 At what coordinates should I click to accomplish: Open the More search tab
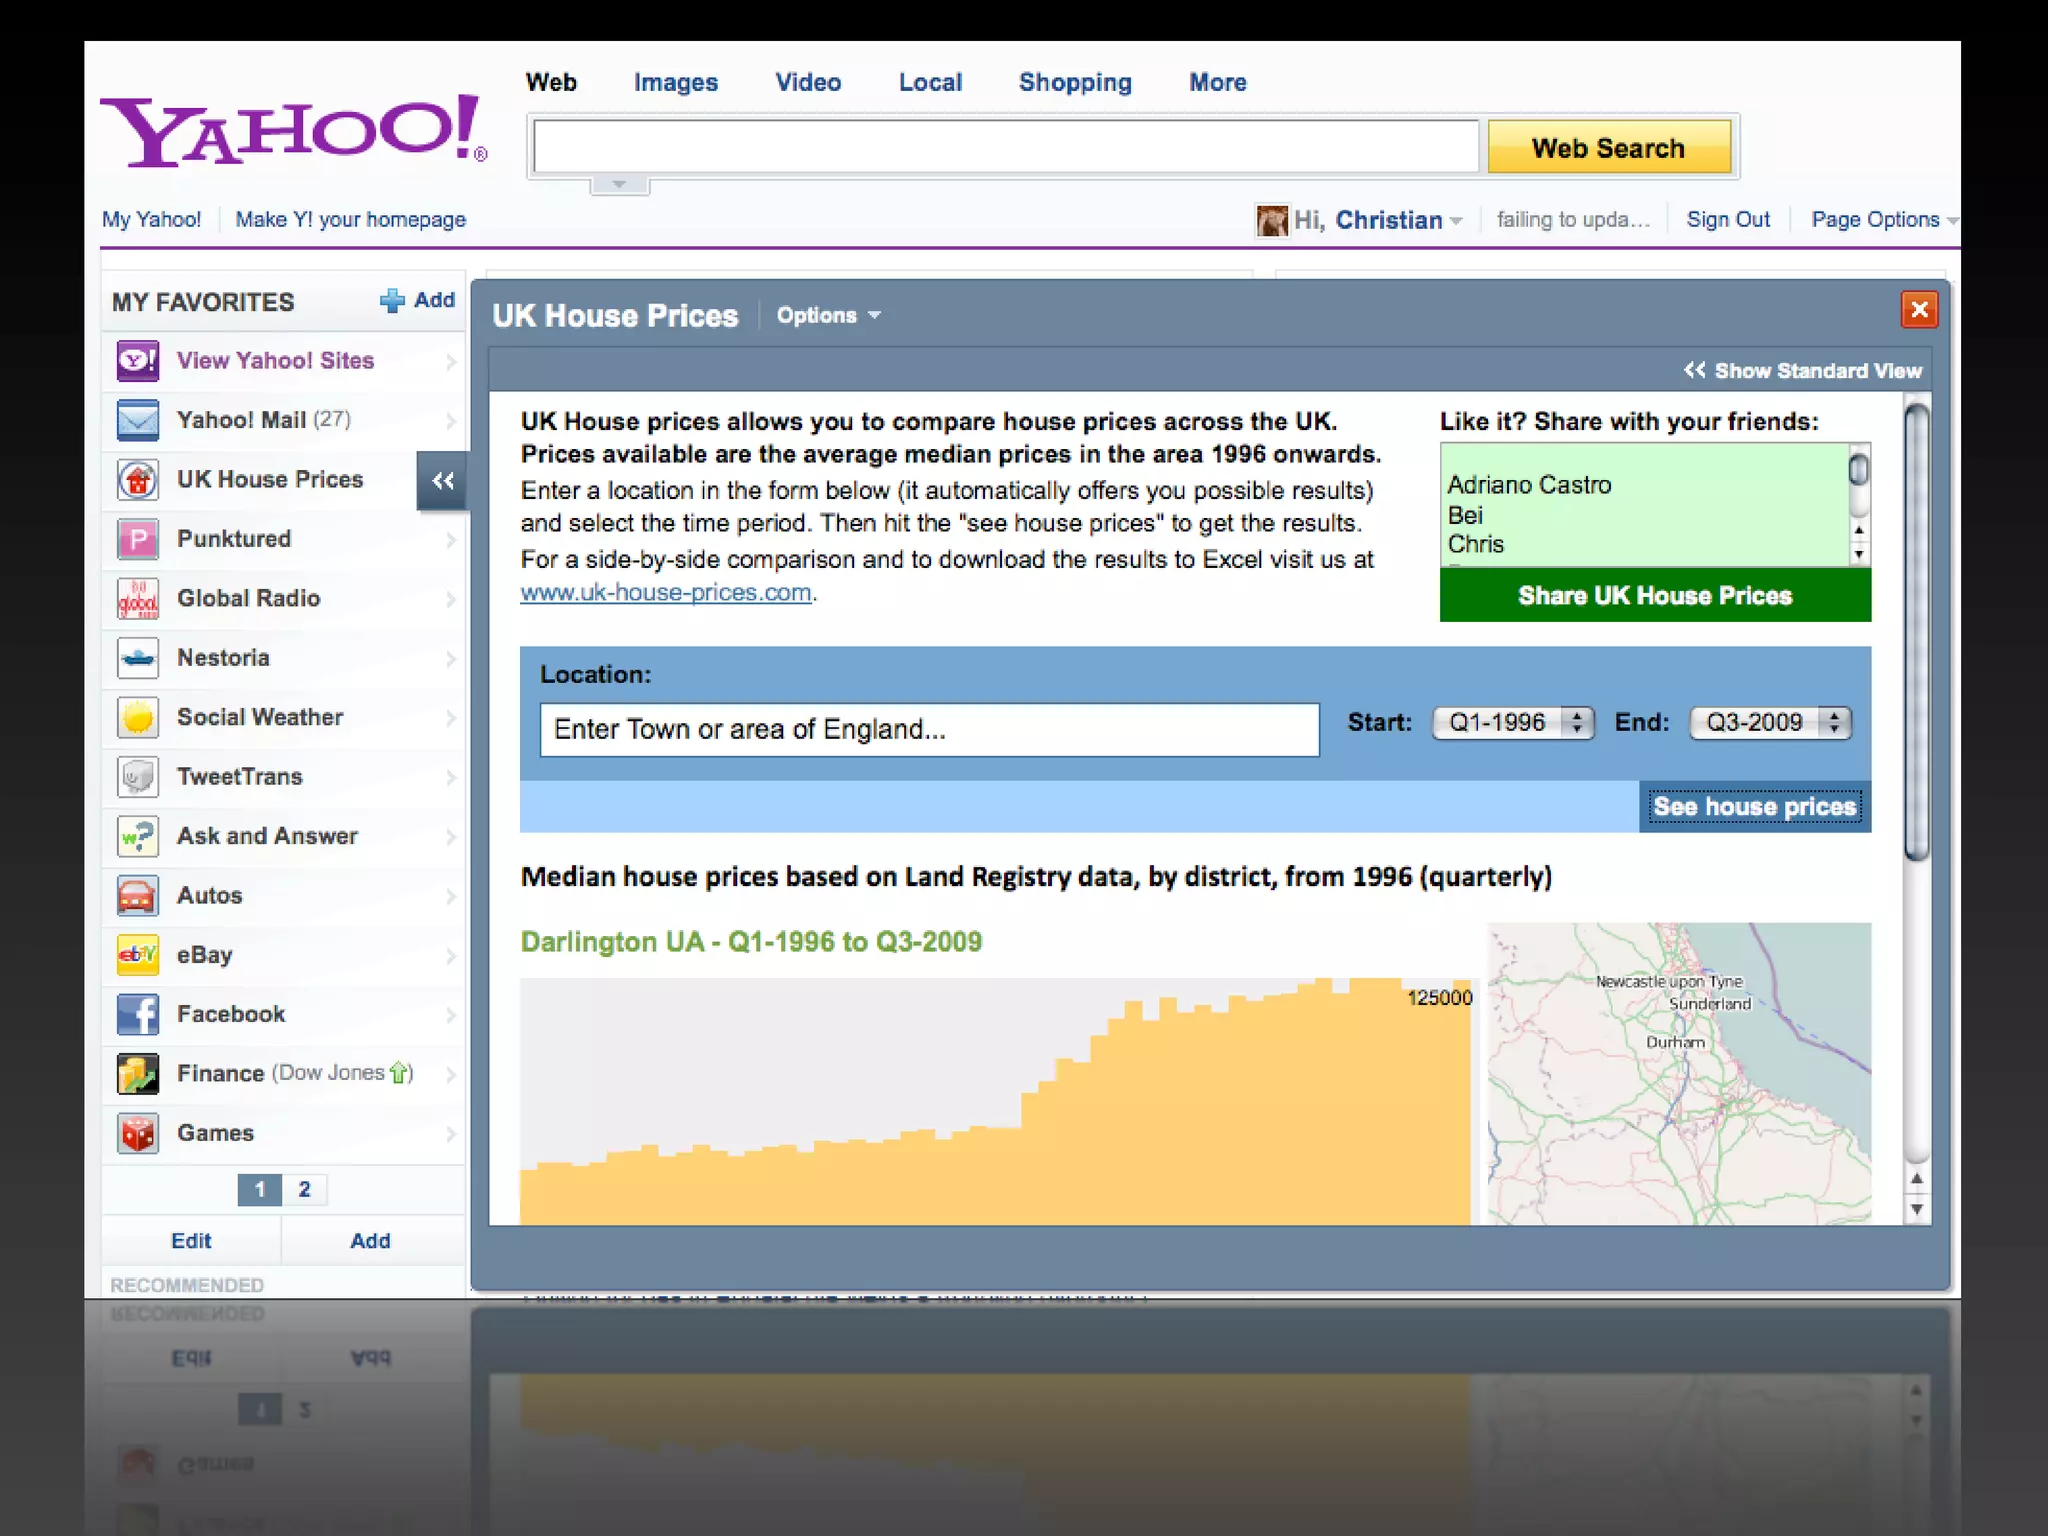[1217, 82]
